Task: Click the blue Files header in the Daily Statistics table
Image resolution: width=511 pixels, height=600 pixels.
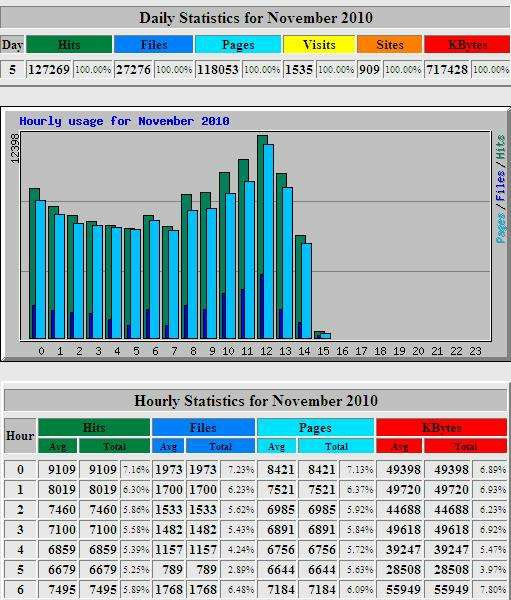Action: coord(153,45)
